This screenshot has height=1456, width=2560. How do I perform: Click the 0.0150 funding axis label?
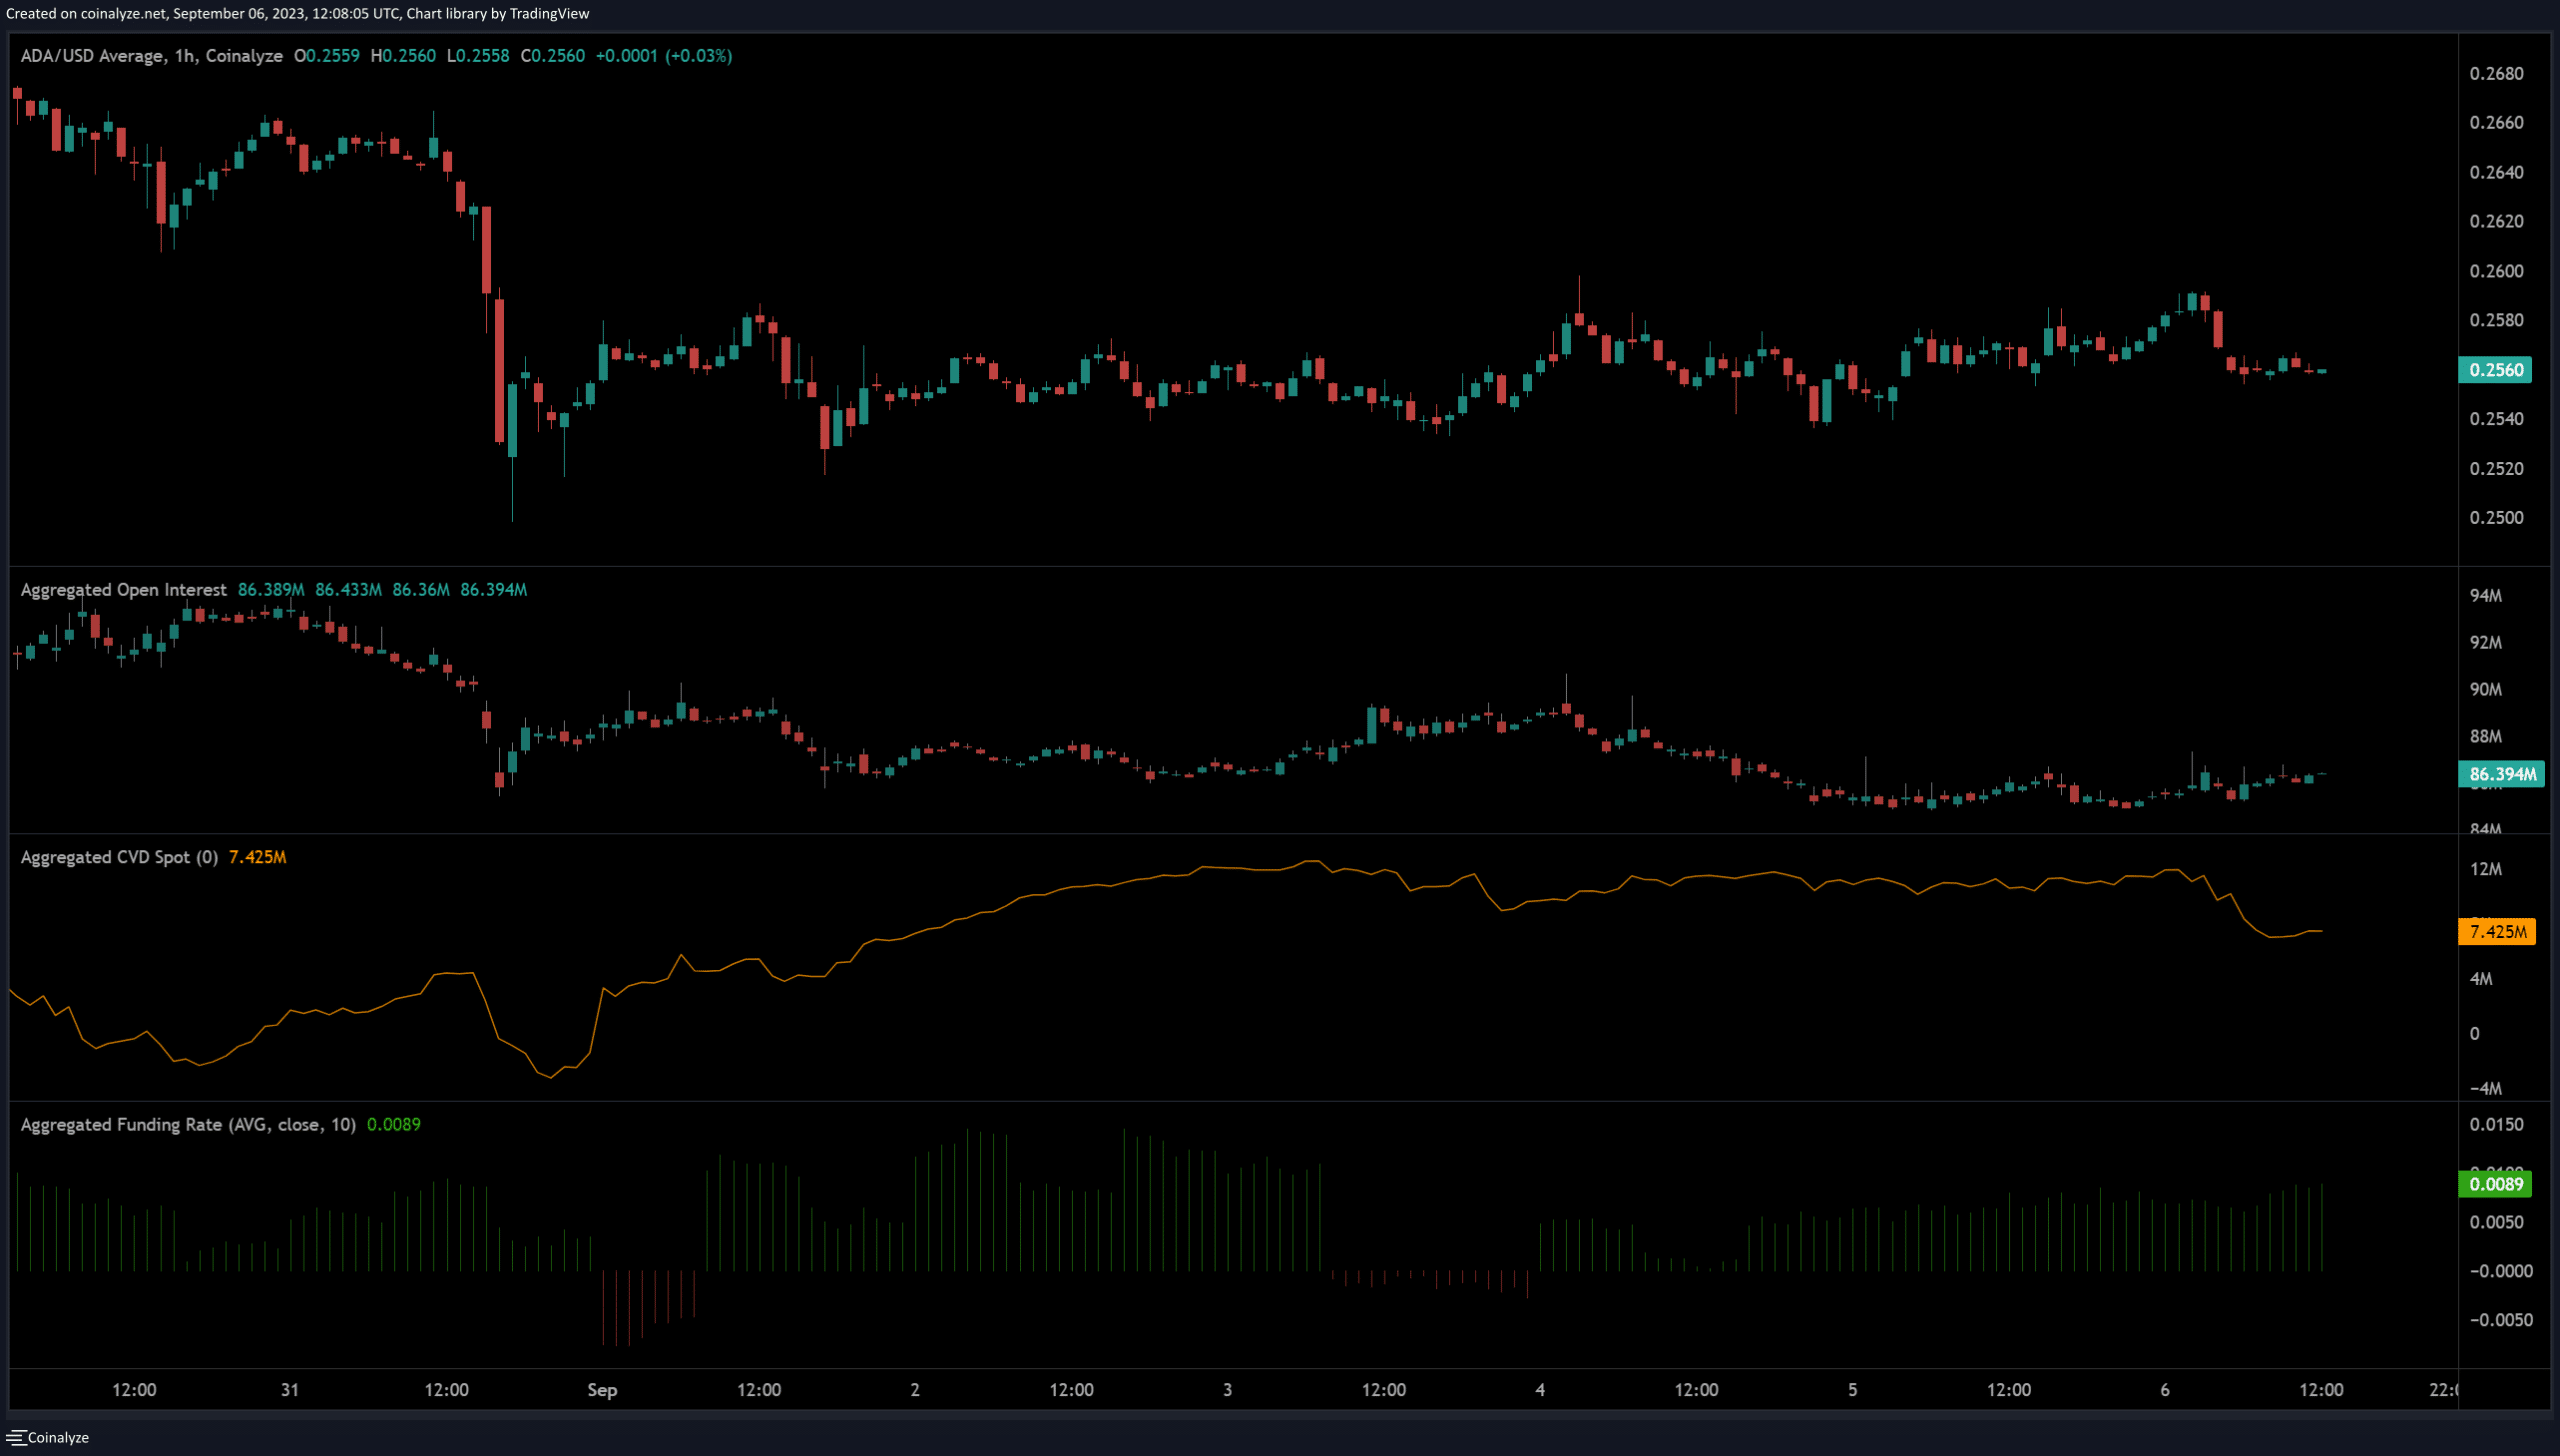pos(2496,1125)
